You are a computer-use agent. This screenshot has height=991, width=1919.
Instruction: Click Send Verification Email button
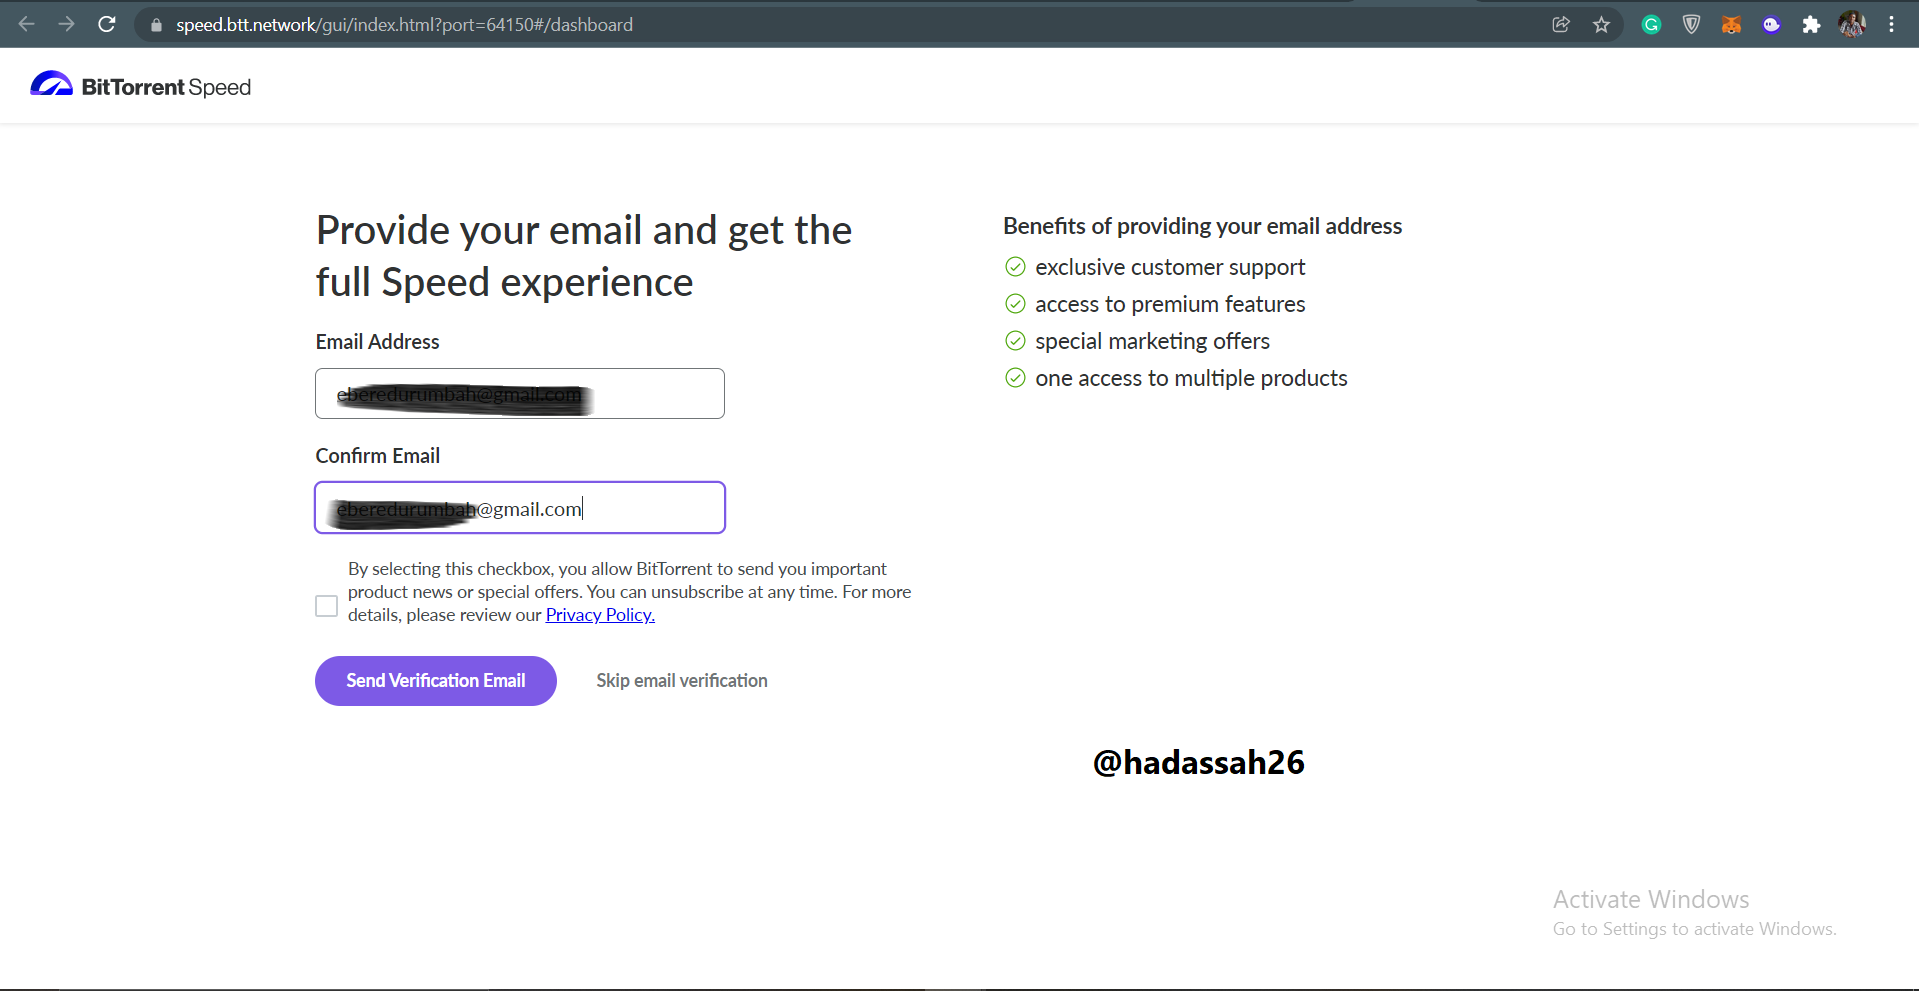coord(436,681)
